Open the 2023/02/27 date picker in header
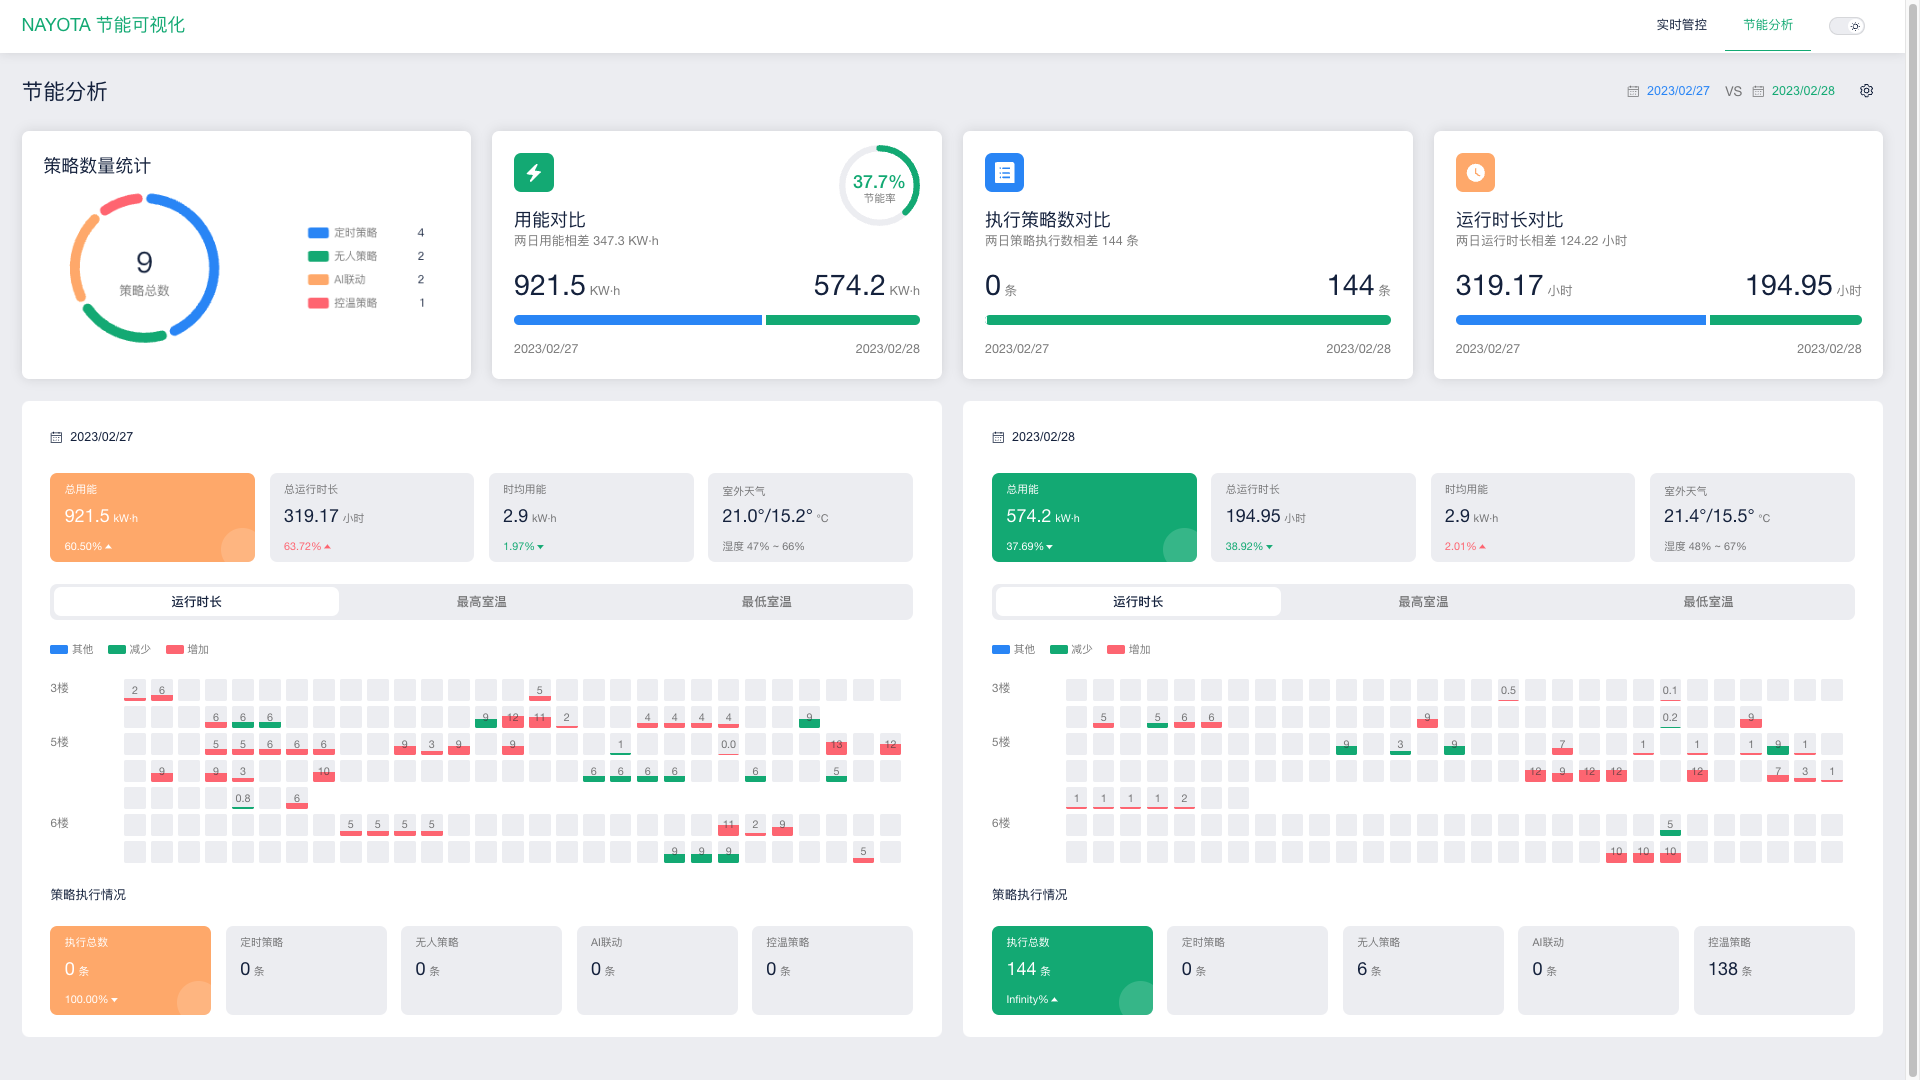1920x1080 pixels. pyautogui.click(x=1678, y=91)
